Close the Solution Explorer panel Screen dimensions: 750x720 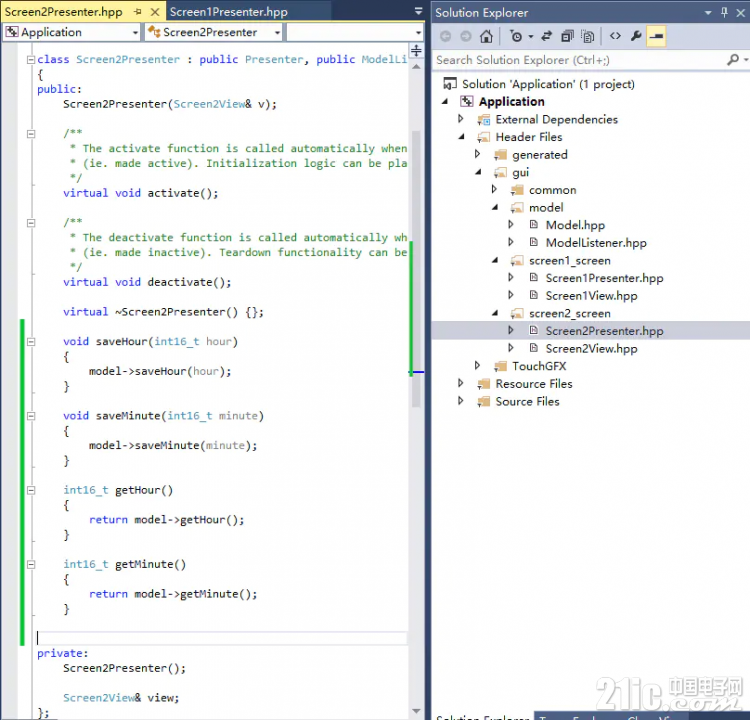740,12
